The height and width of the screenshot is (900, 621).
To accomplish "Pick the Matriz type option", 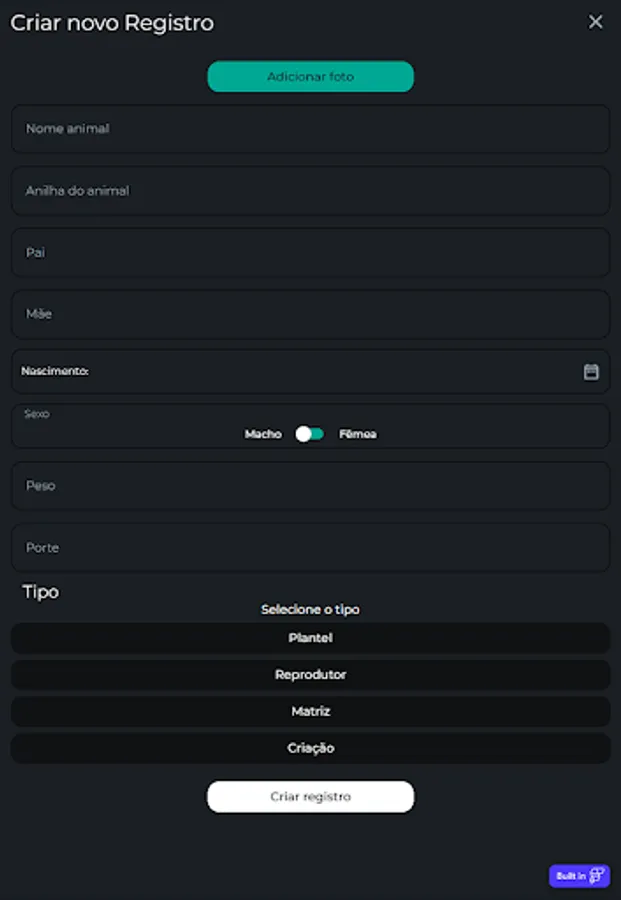I will coord(310,712).
